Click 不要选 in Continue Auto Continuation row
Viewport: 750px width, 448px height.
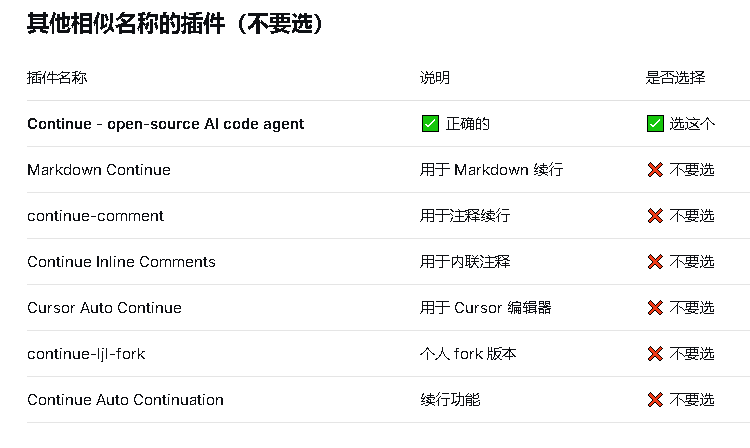(692, 400)
